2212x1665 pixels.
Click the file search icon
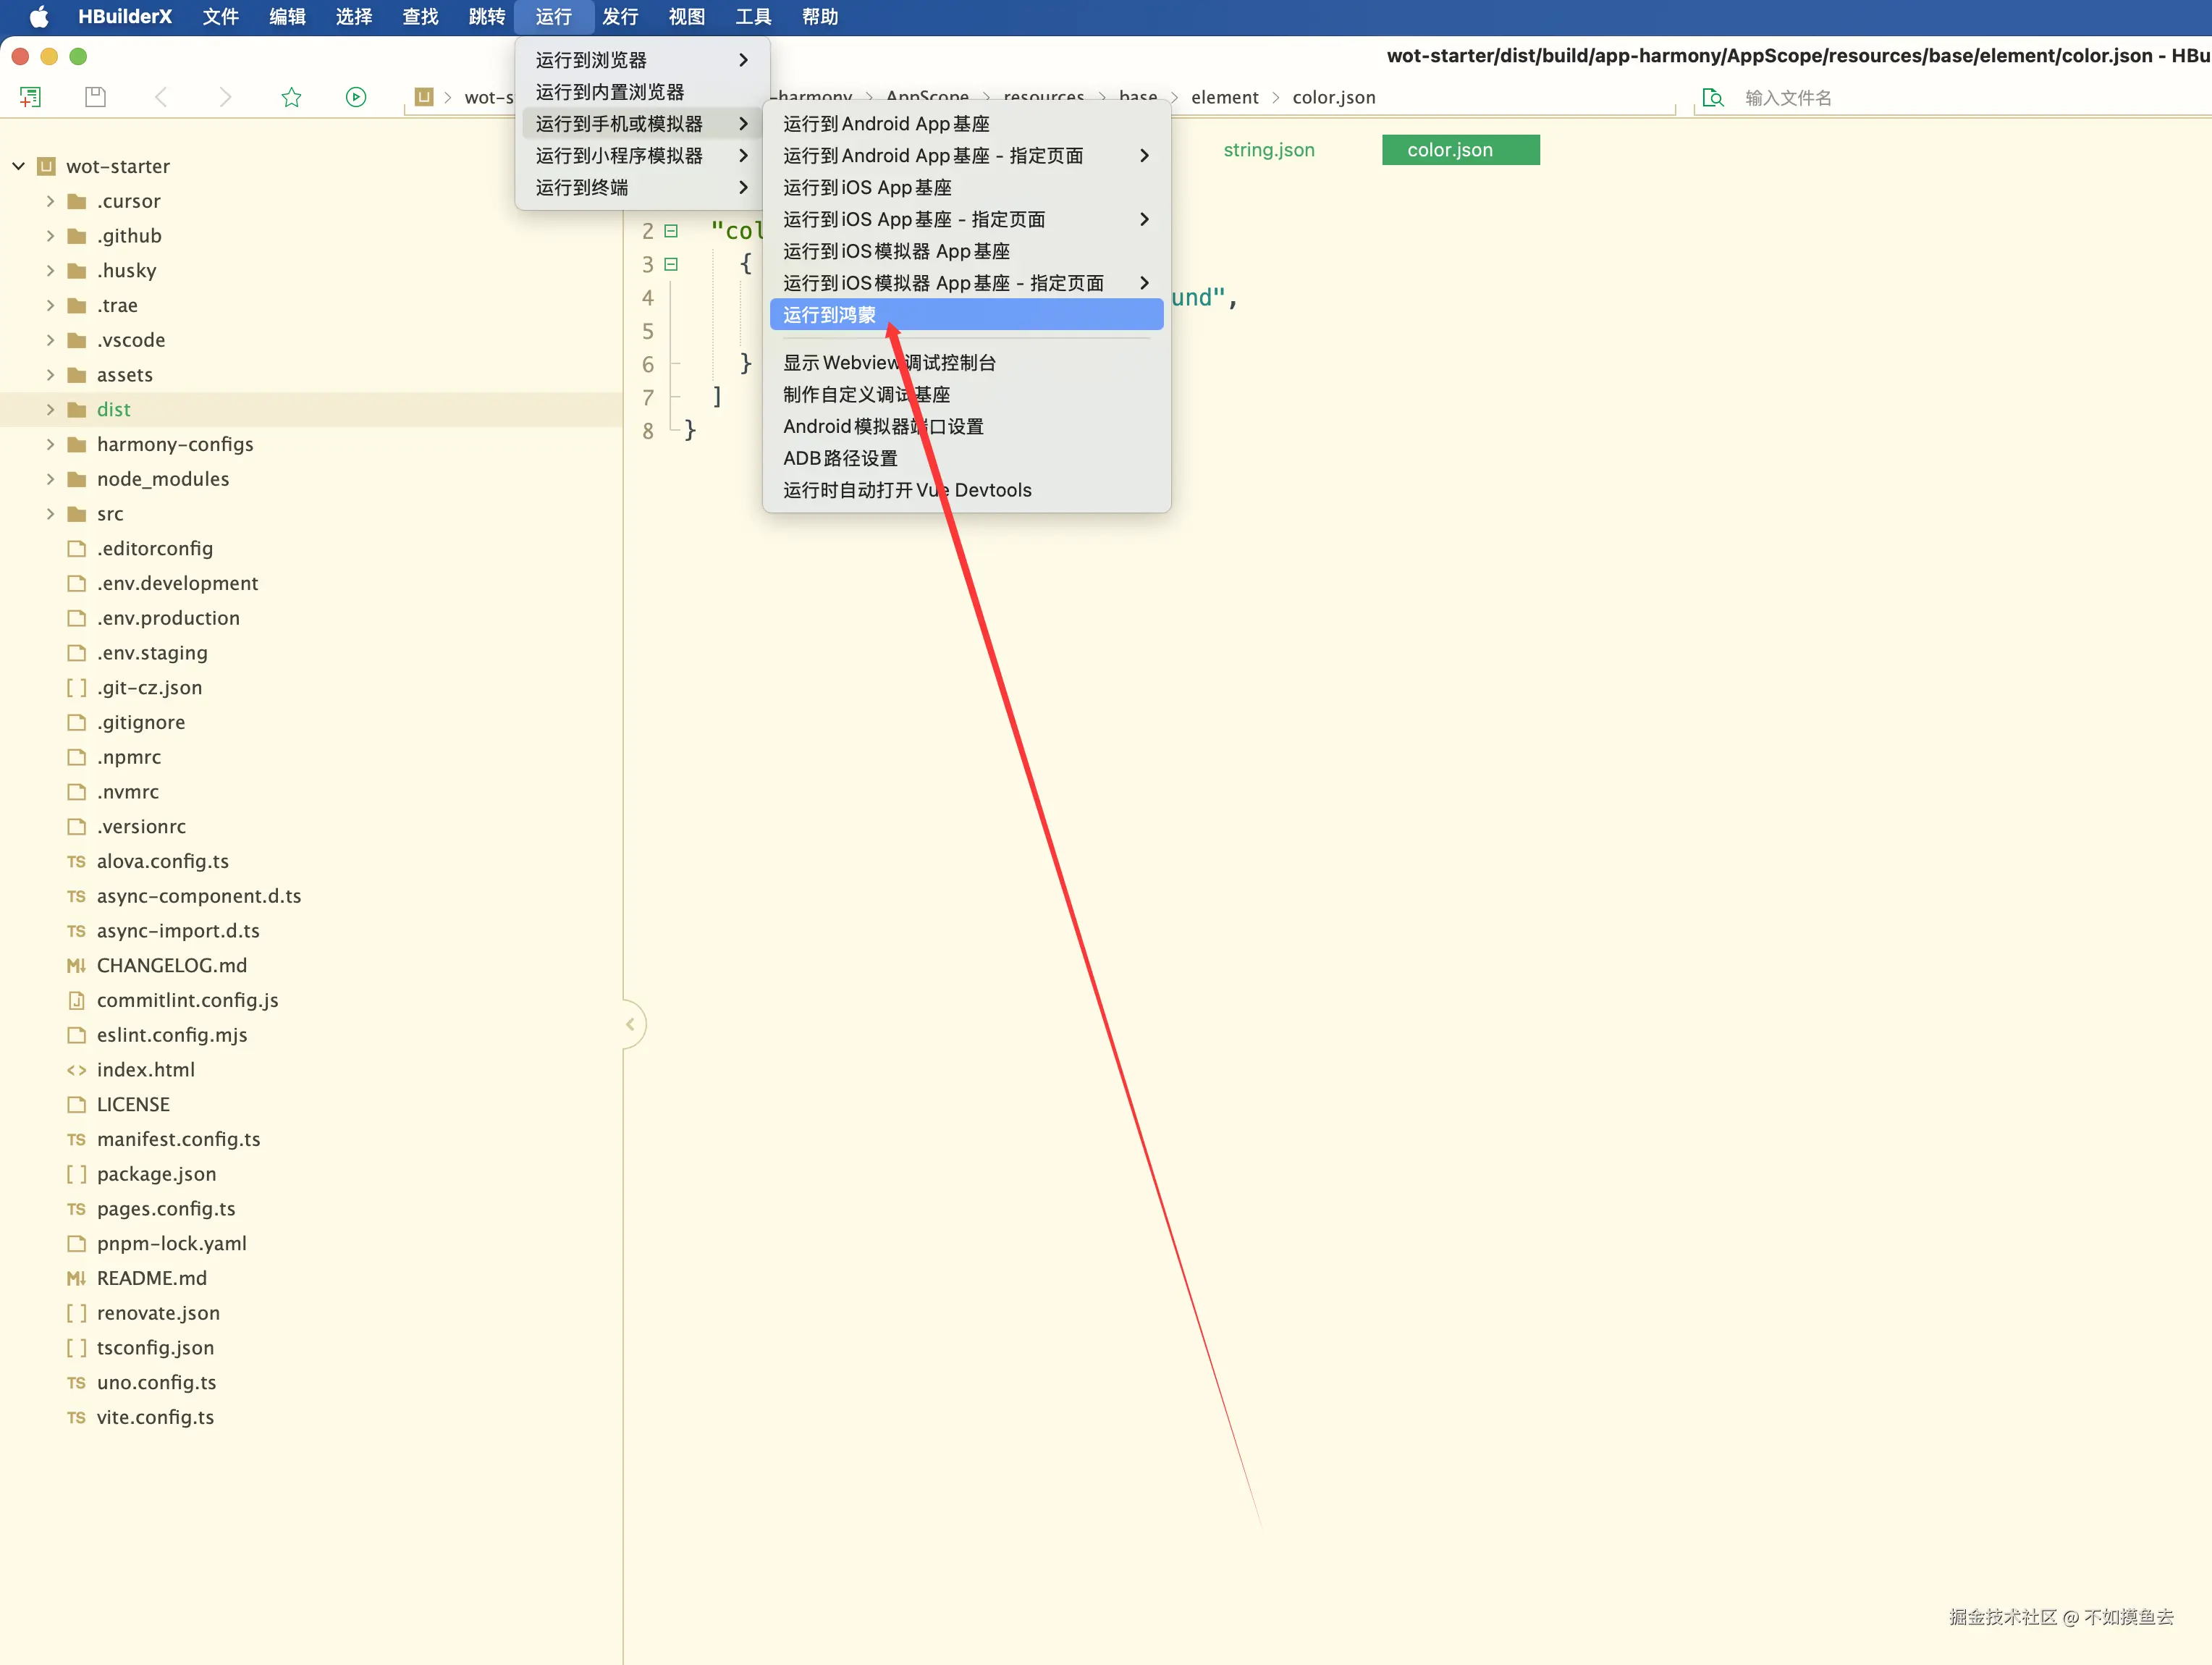pyautogui.click(x=1713, y=97)
